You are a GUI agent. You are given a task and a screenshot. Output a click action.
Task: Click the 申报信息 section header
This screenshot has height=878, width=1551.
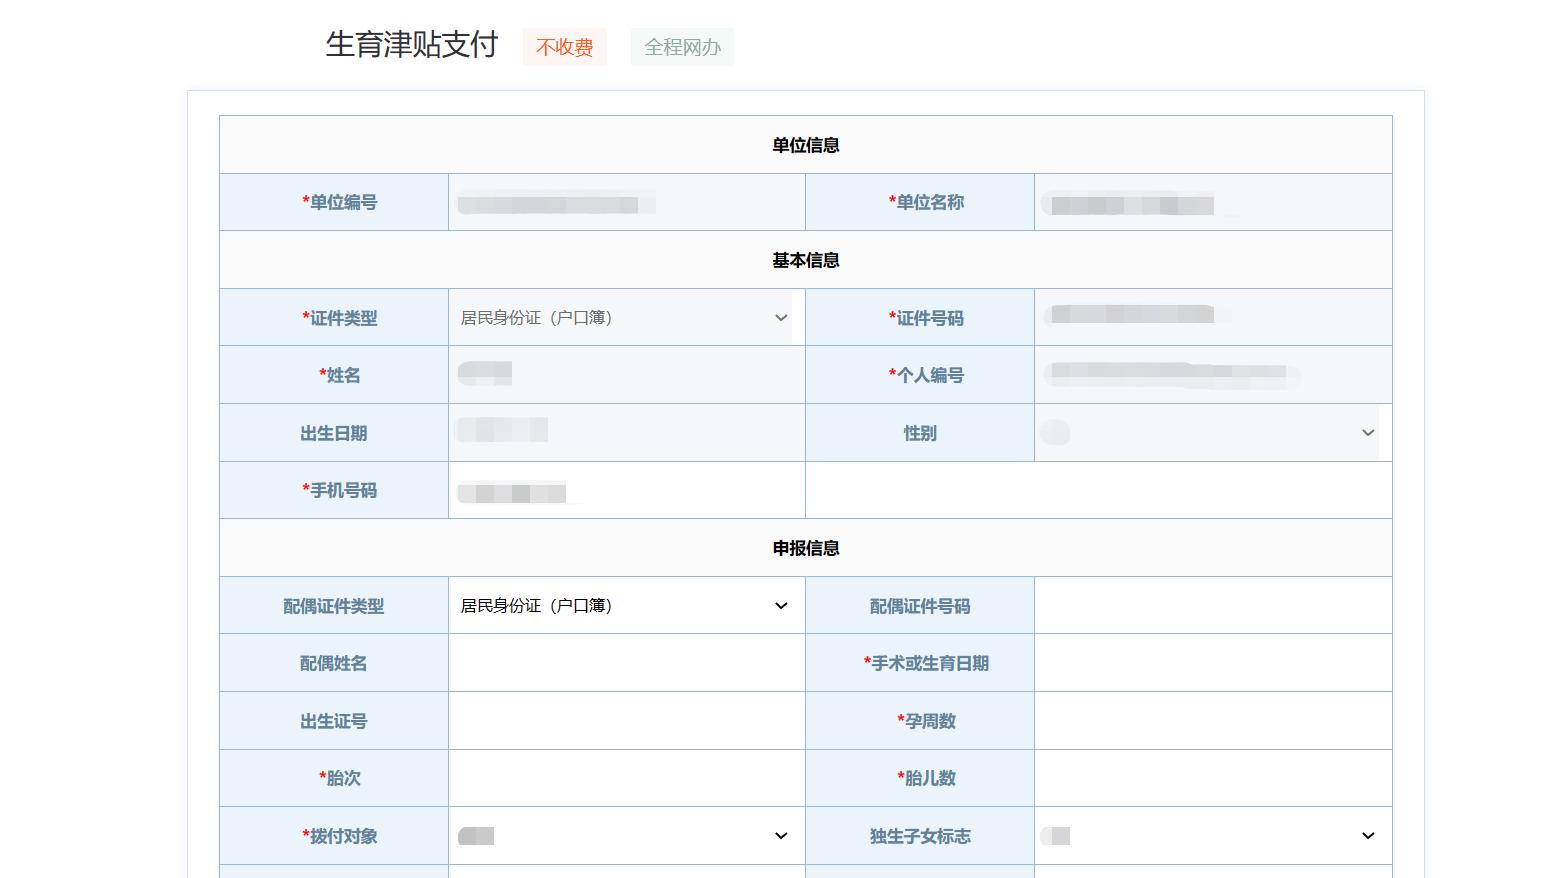click(805, 547)
